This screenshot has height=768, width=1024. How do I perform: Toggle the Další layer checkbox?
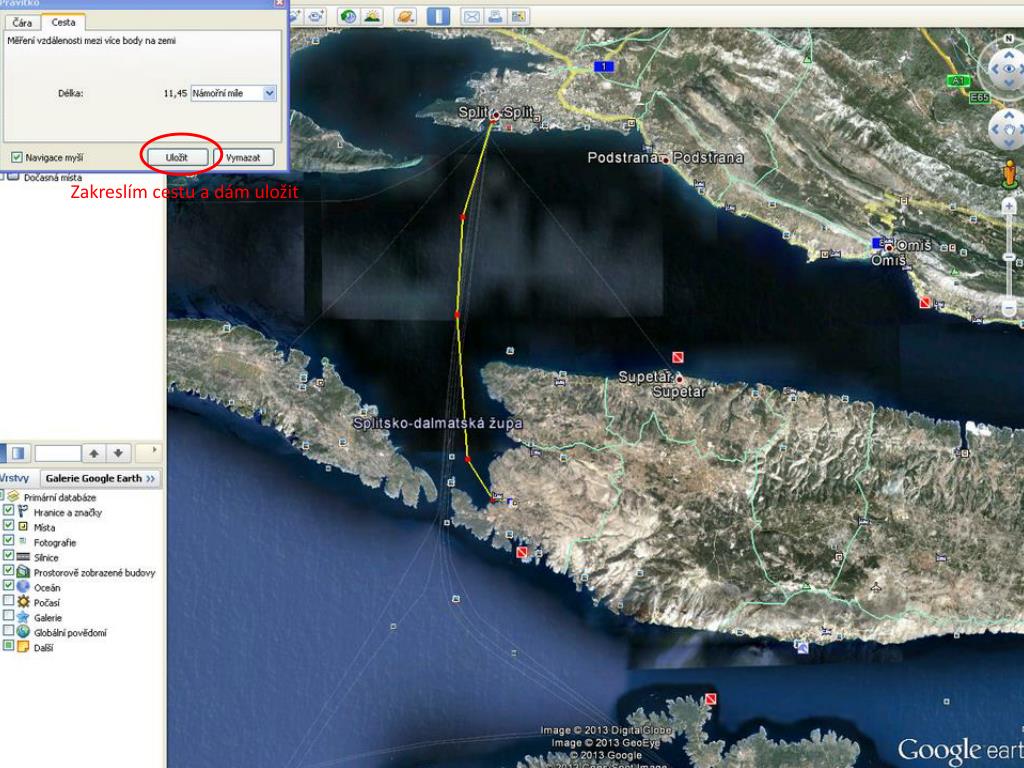point(8,645)
